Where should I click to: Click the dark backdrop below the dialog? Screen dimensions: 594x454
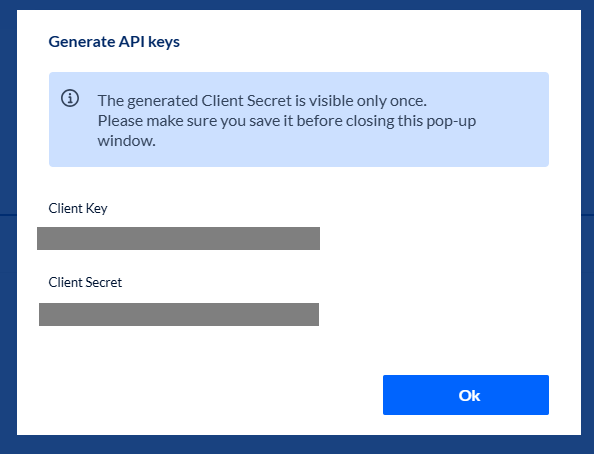pyautogui.click(x=297, y=445)
